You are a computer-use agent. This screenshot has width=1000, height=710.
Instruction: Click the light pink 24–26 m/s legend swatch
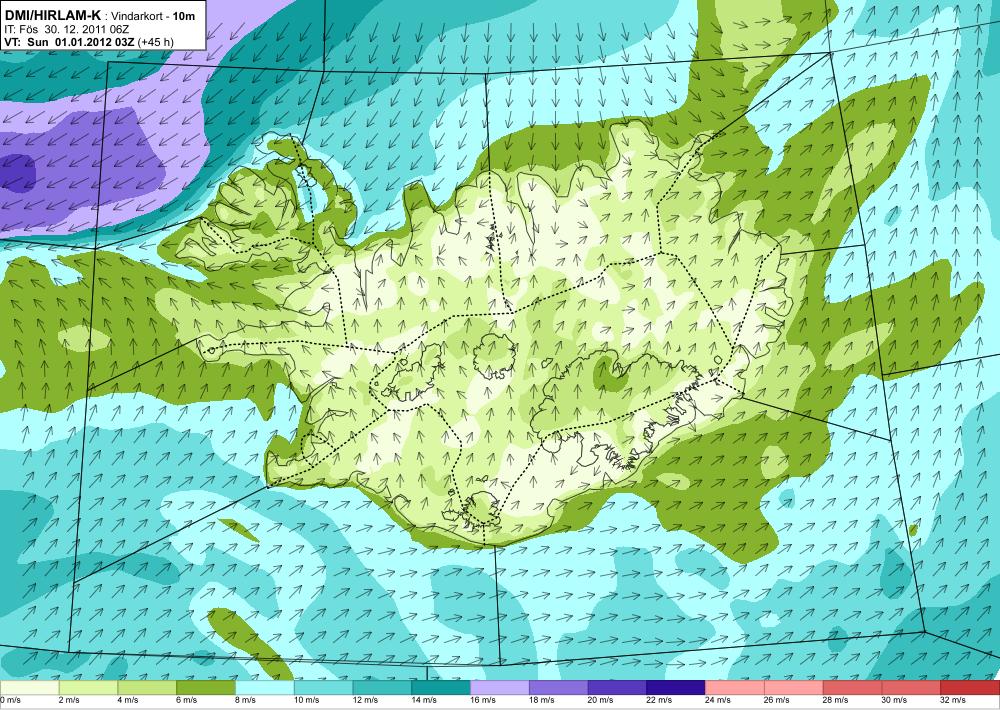[735, 688]
